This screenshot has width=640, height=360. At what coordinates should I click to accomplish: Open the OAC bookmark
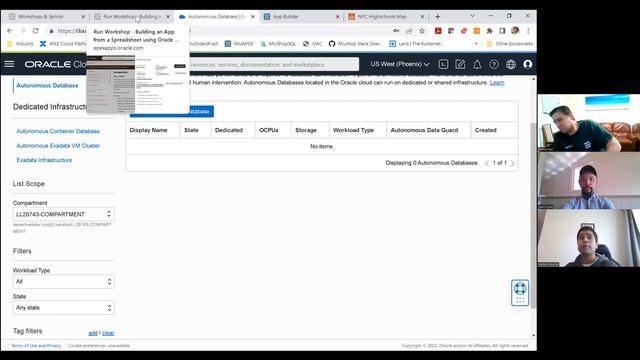click(312, 44)
